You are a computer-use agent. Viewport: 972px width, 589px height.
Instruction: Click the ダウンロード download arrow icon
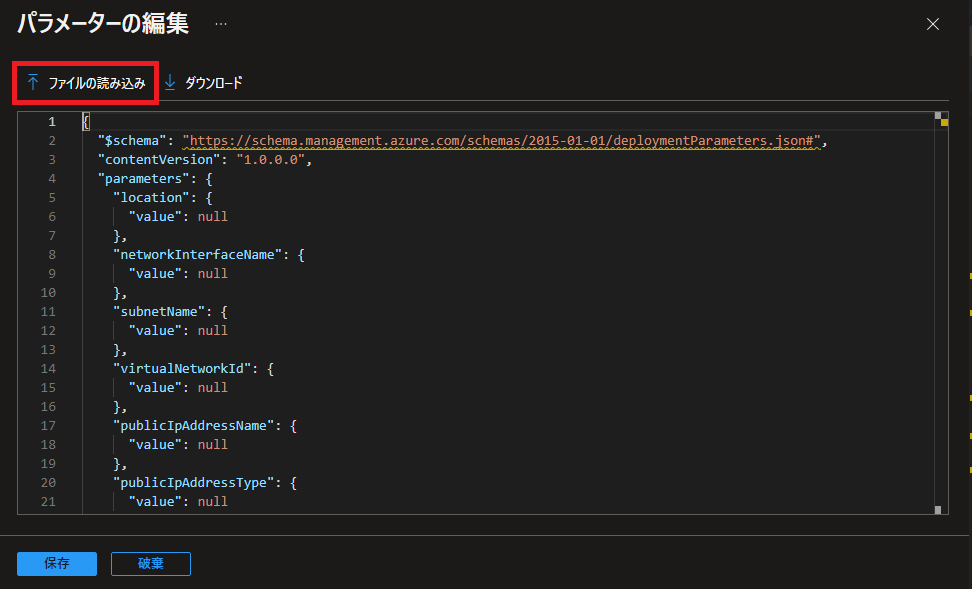[170, 84]
